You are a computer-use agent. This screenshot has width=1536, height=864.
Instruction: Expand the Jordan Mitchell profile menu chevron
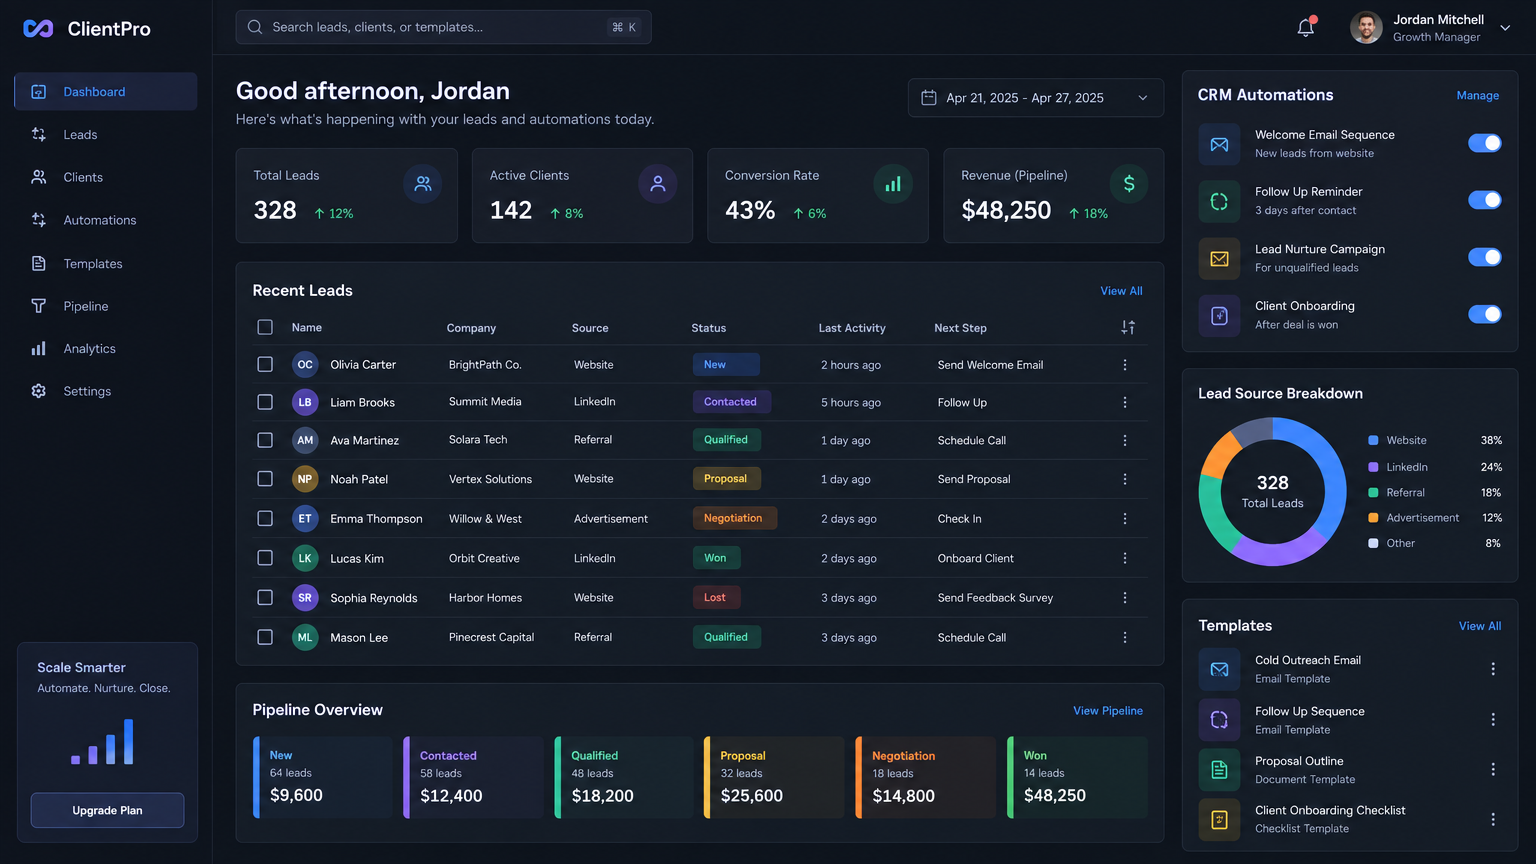[x=1505, y=28]
